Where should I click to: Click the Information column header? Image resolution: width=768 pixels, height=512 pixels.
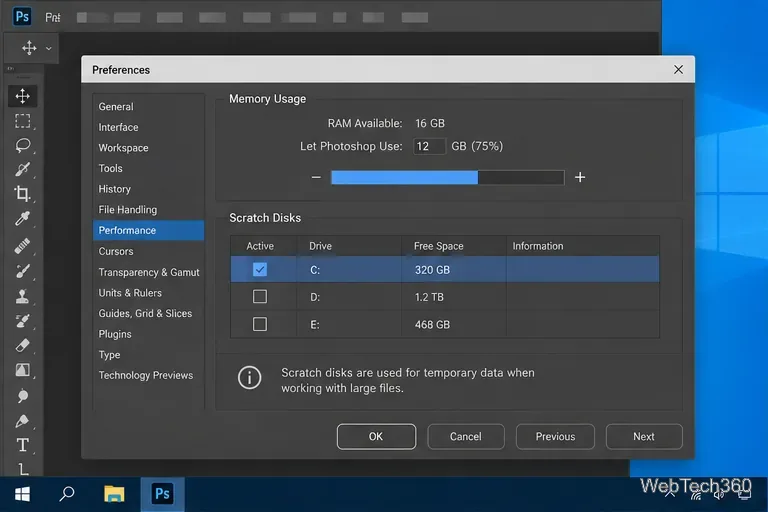tap(538, 246)
